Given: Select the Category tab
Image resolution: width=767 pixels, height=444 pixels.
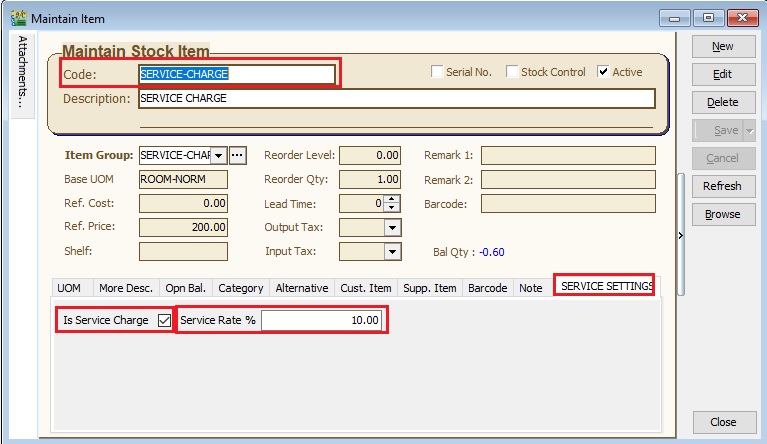Looking at the screenshot, I should (x=240, y=288).
